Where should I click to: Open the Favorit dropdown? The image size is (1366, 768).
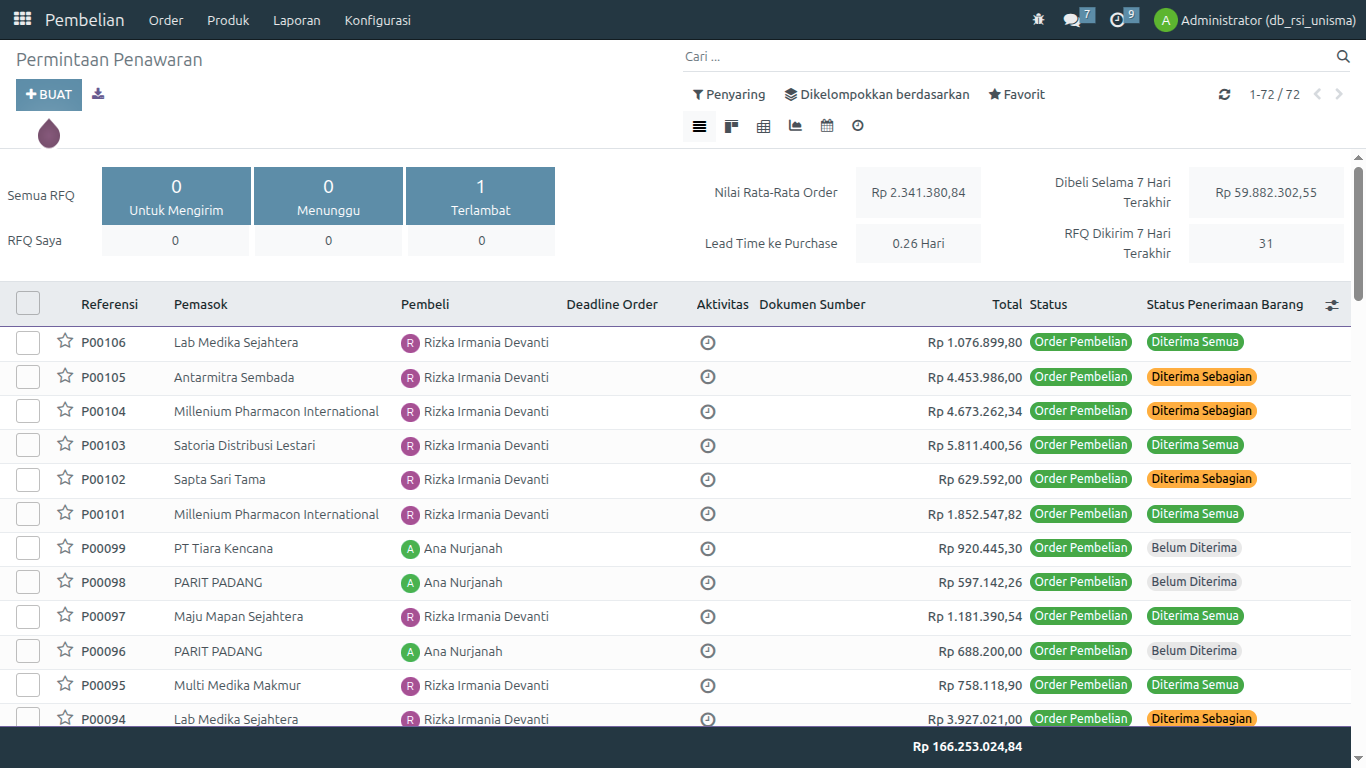[x=1017, y=94]
